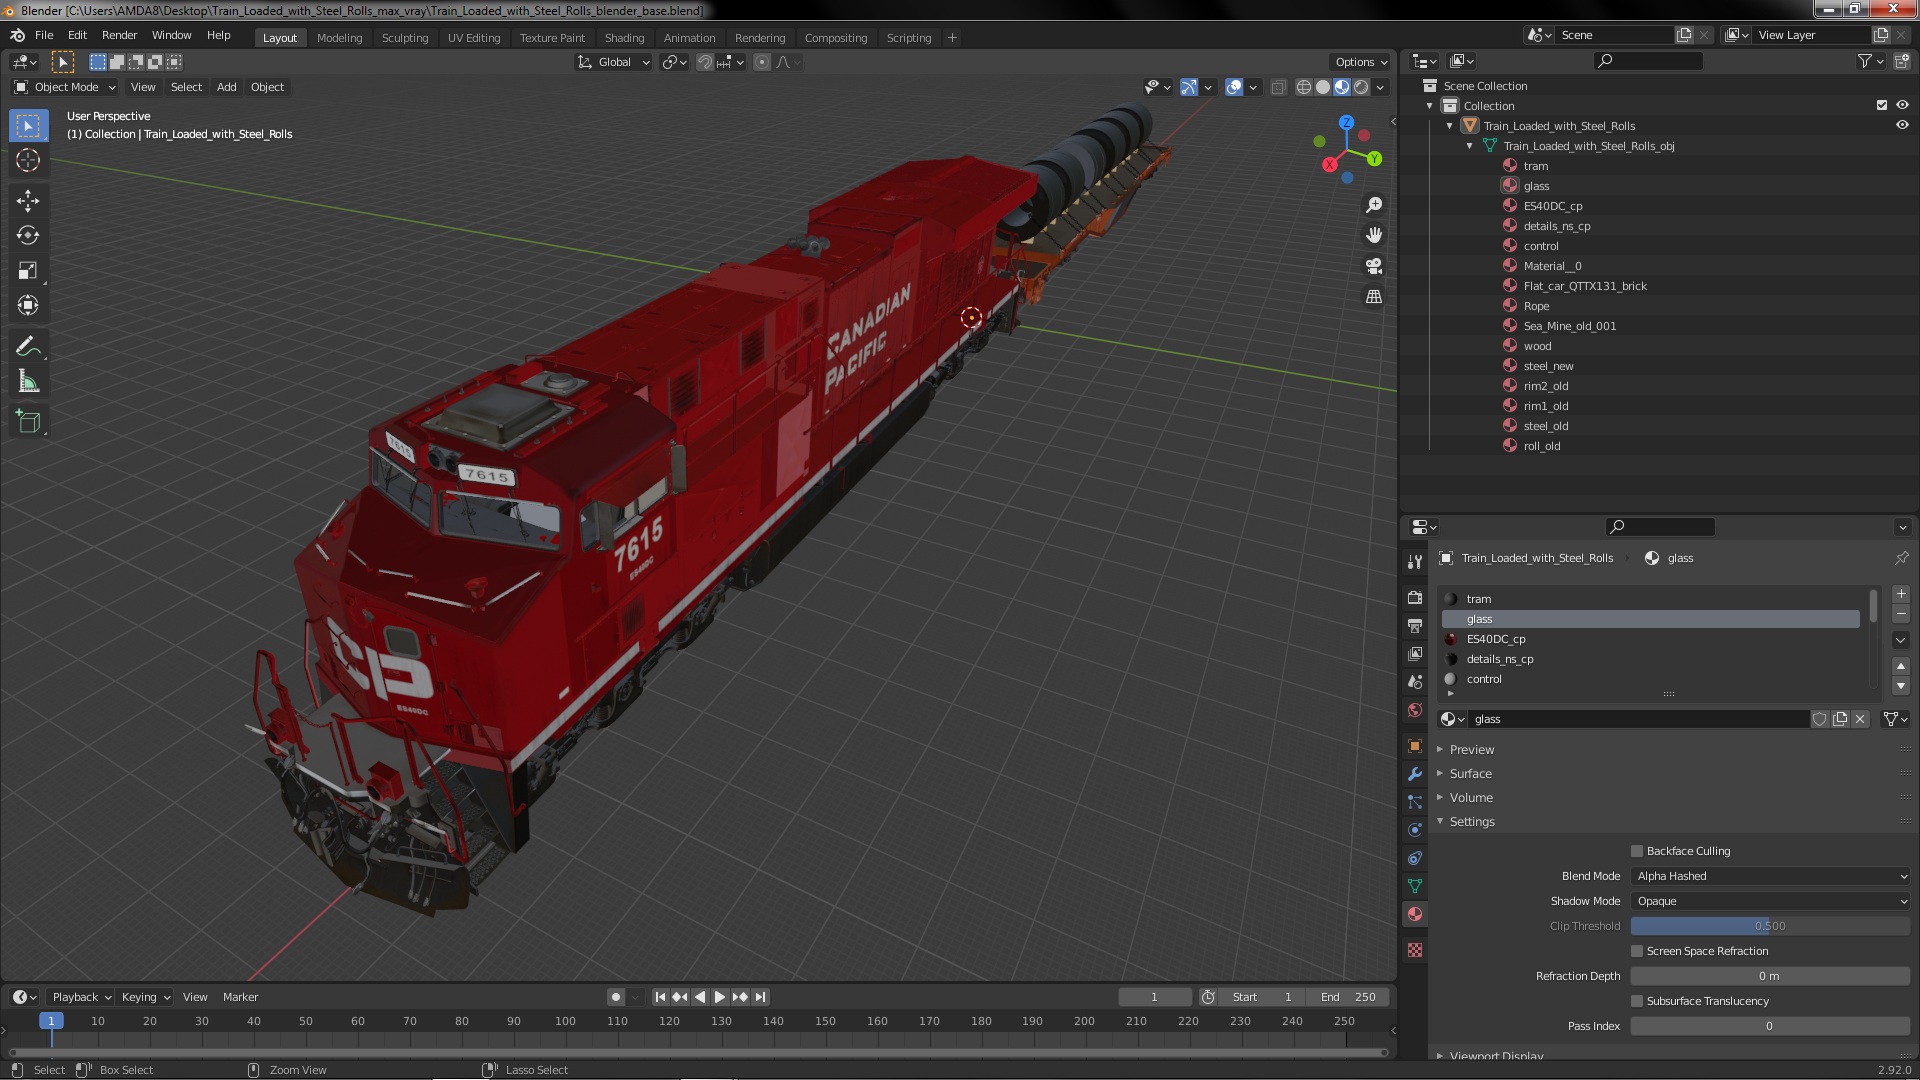Open the Shadow Mode dropdown

[1771, 901]
